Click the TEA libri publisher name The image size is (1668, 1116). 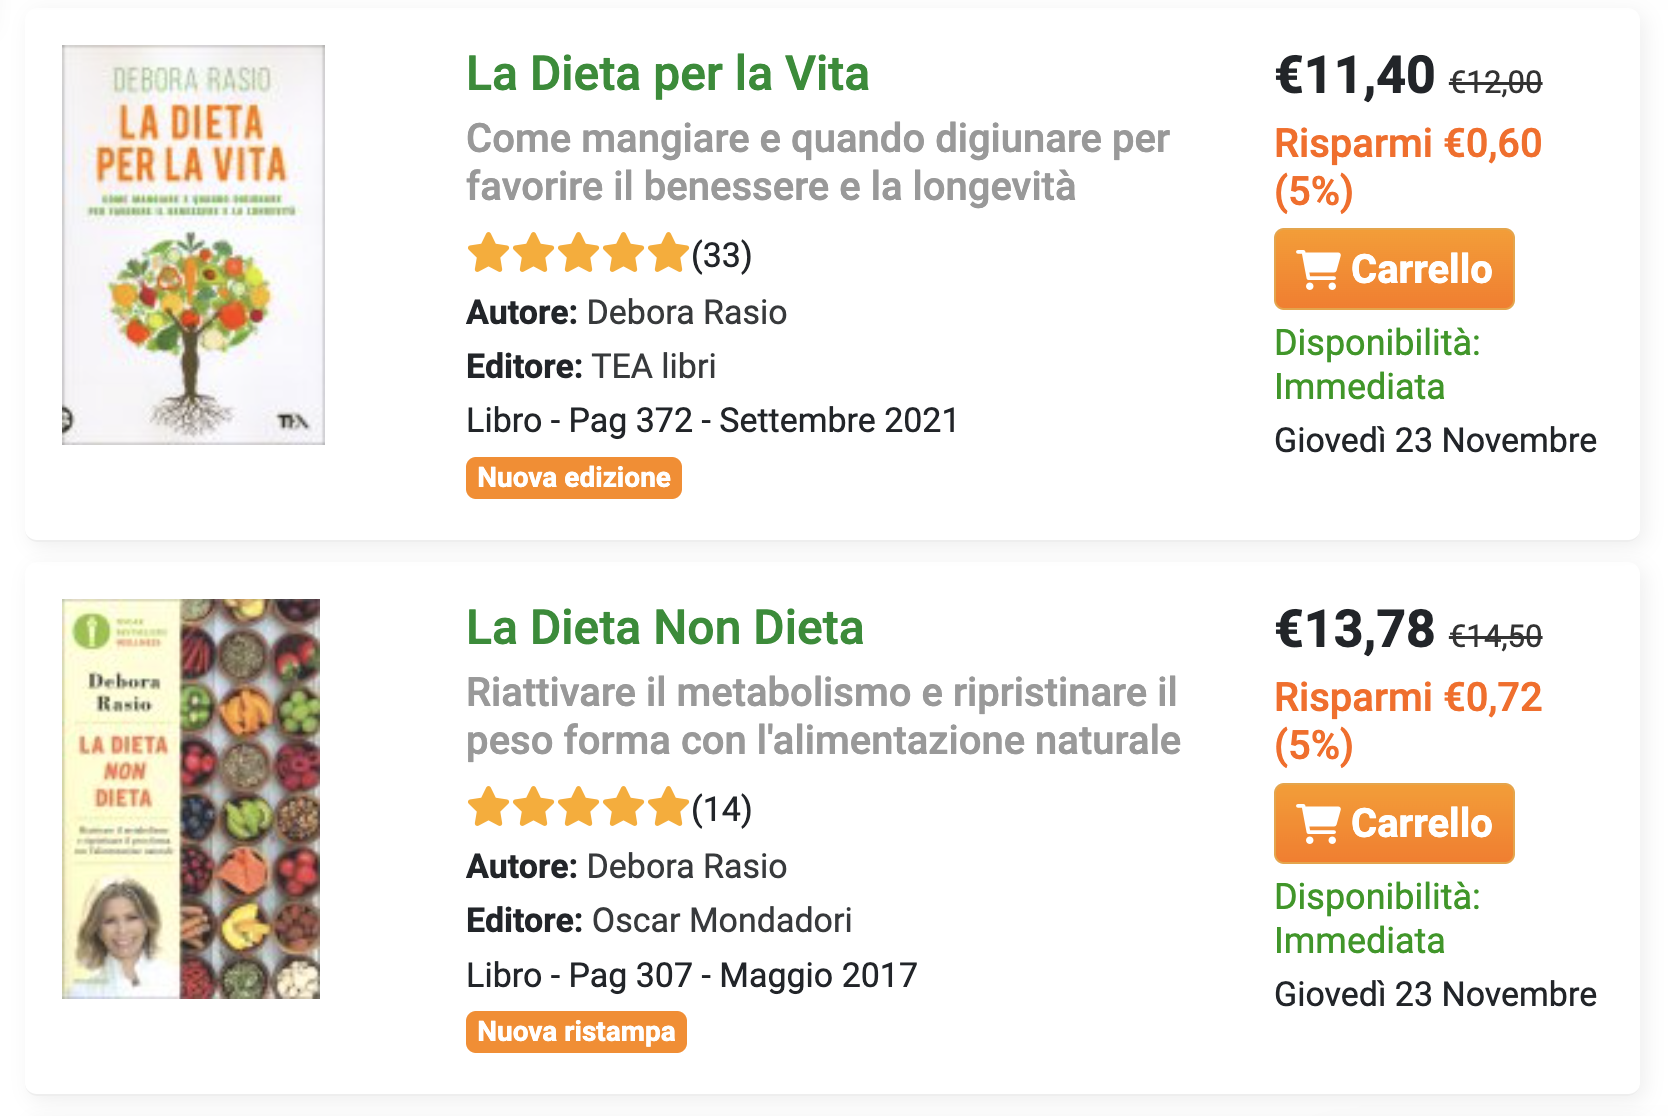point(654,366)
